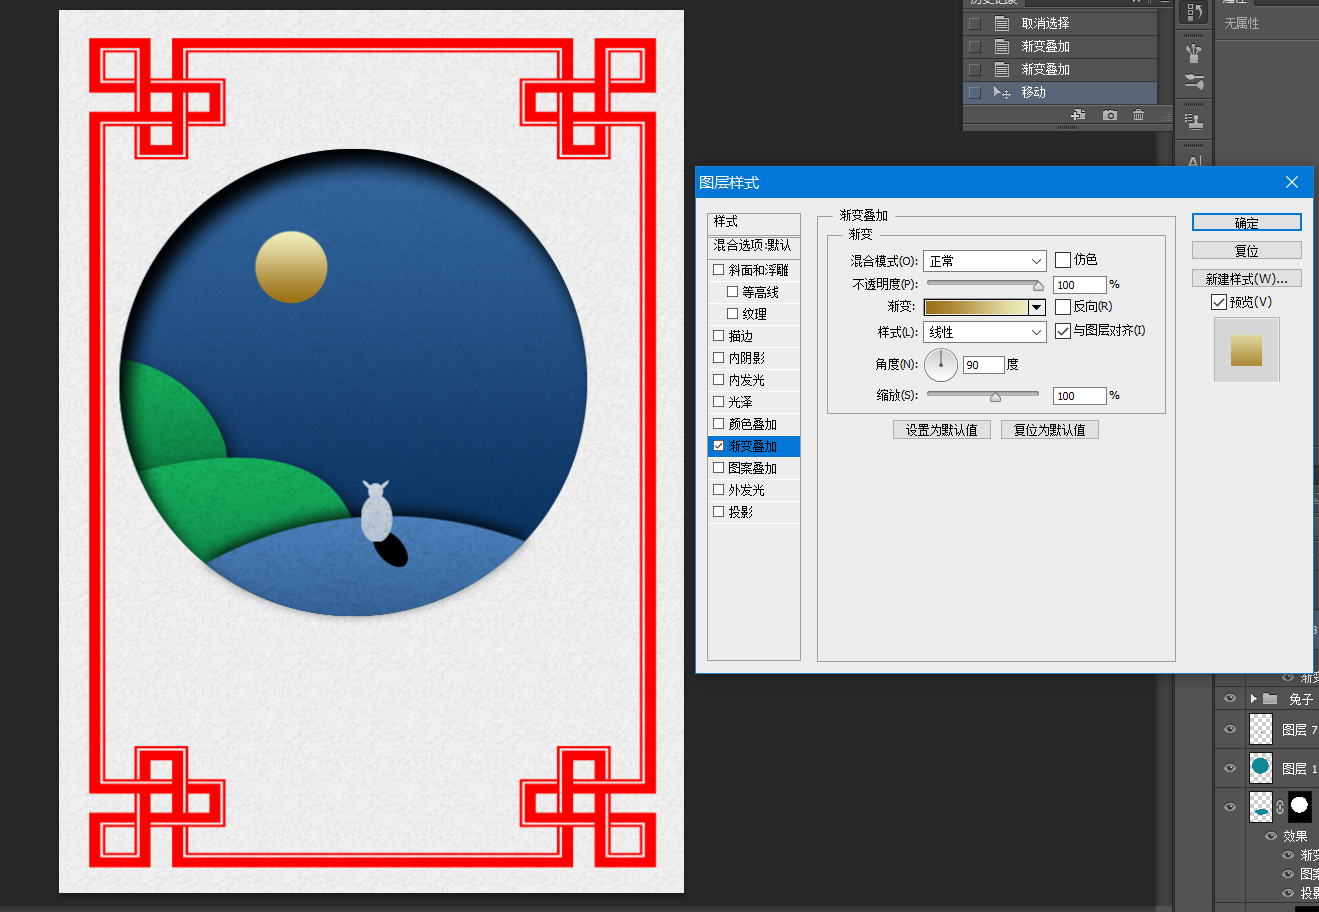Click the 确定 OK button
This screenshot has width=1319, height=912.
click(1247, 222)
